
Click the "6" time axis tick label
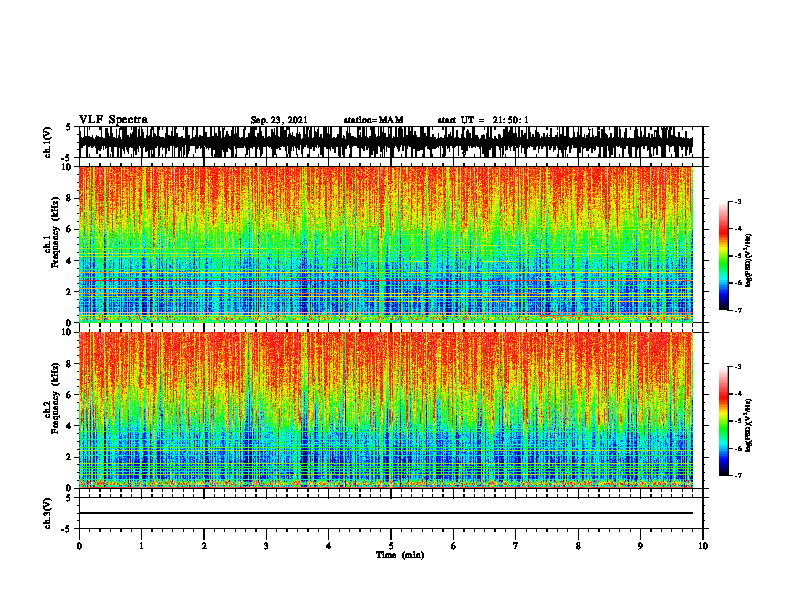[x=454, y=546]
